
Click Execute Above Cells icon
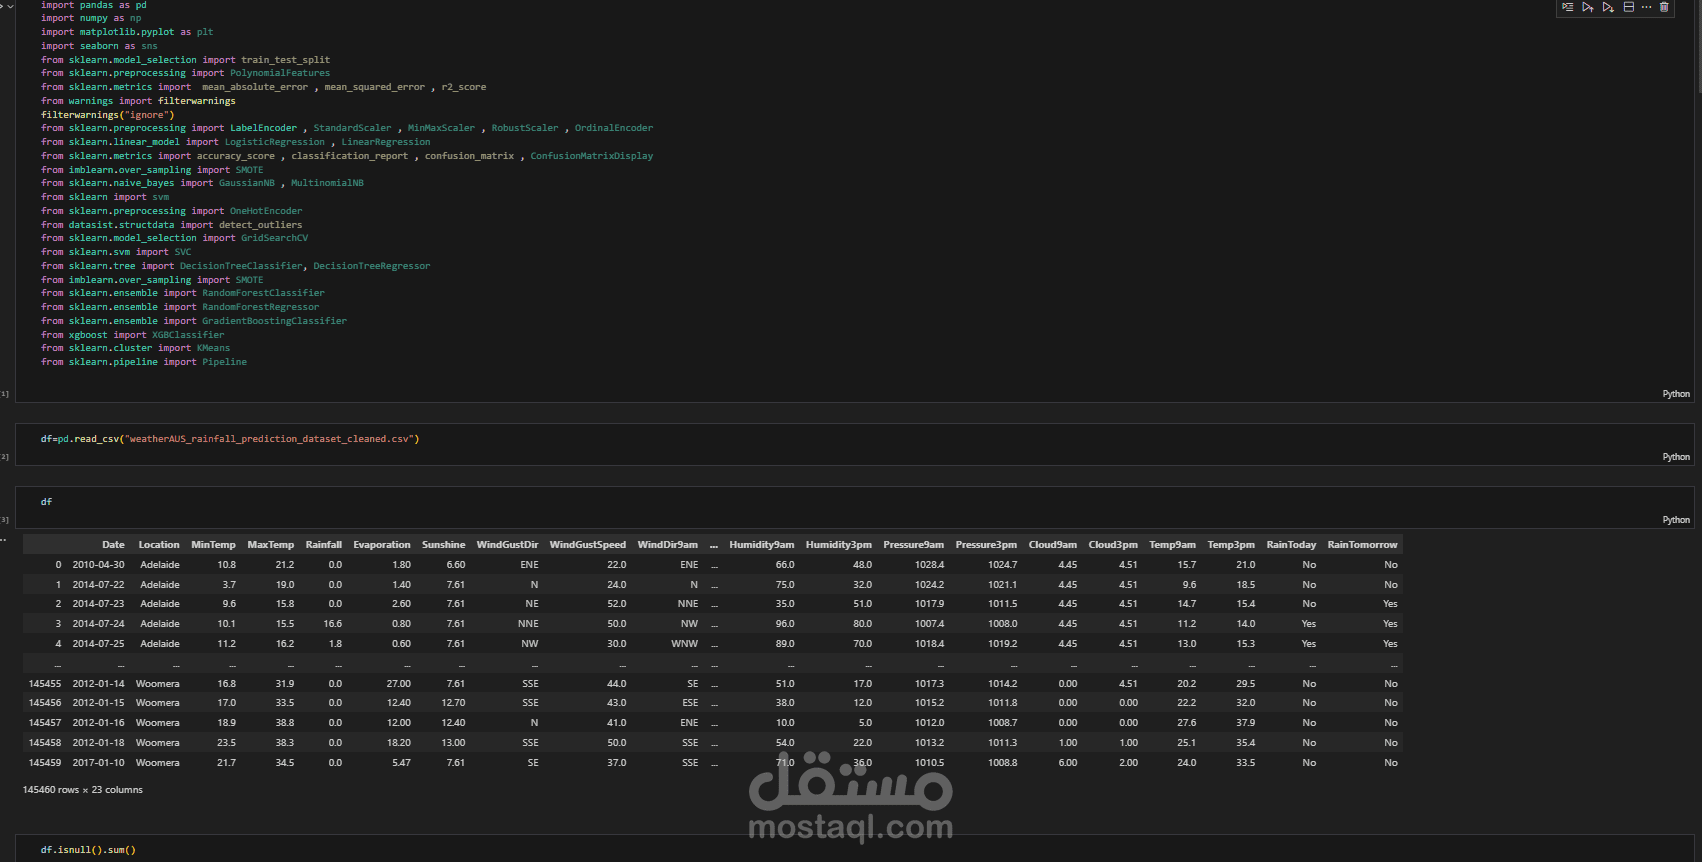click(x=1587, y=7)
